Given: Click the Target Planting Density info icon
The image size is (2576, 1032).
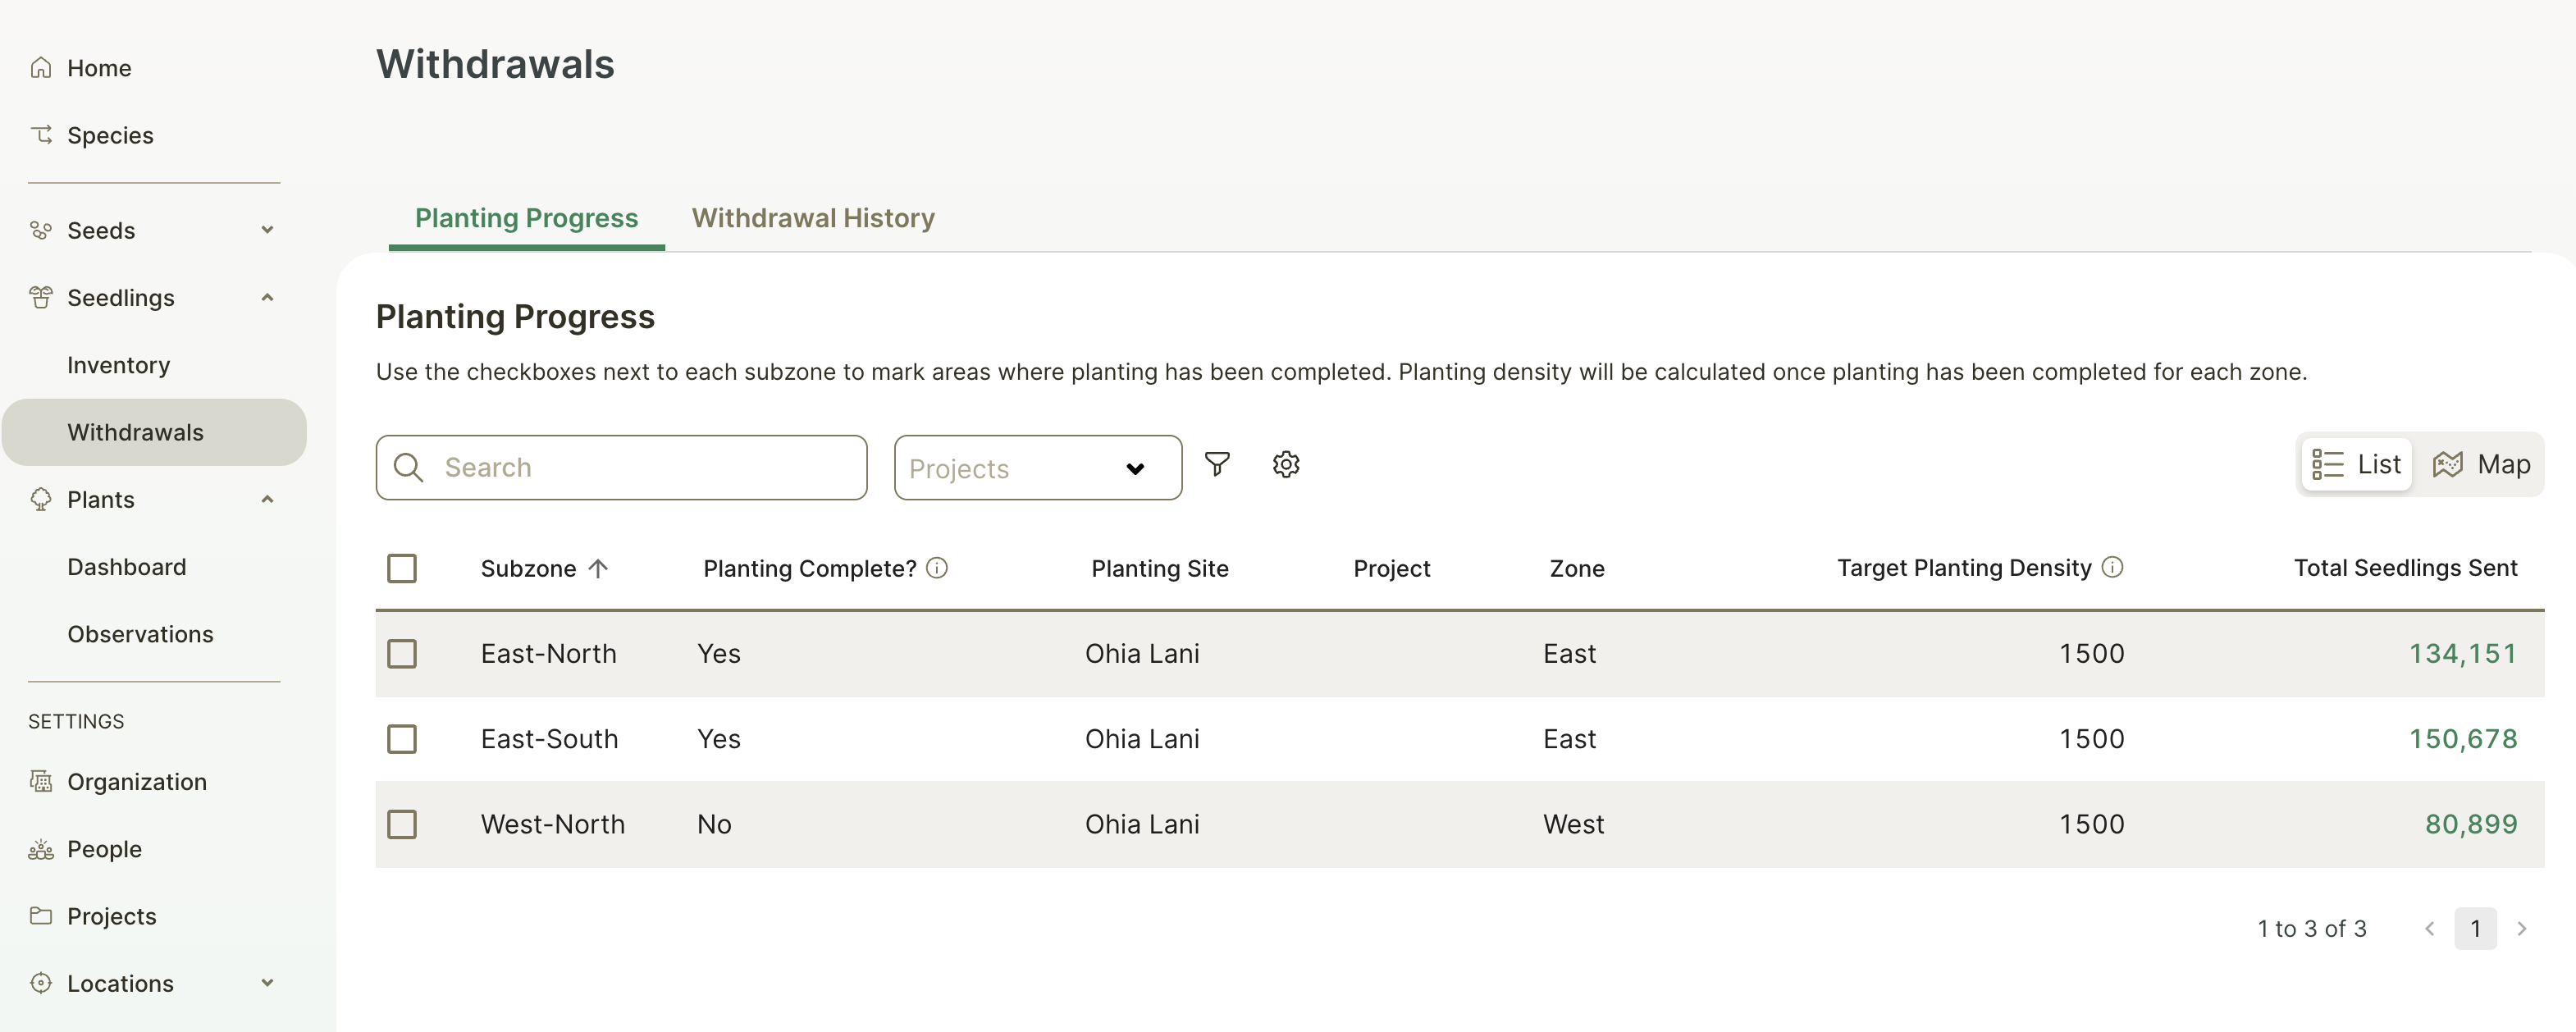Looking at the screenshot, I should pyautogui.click(x=2112, y=567).
